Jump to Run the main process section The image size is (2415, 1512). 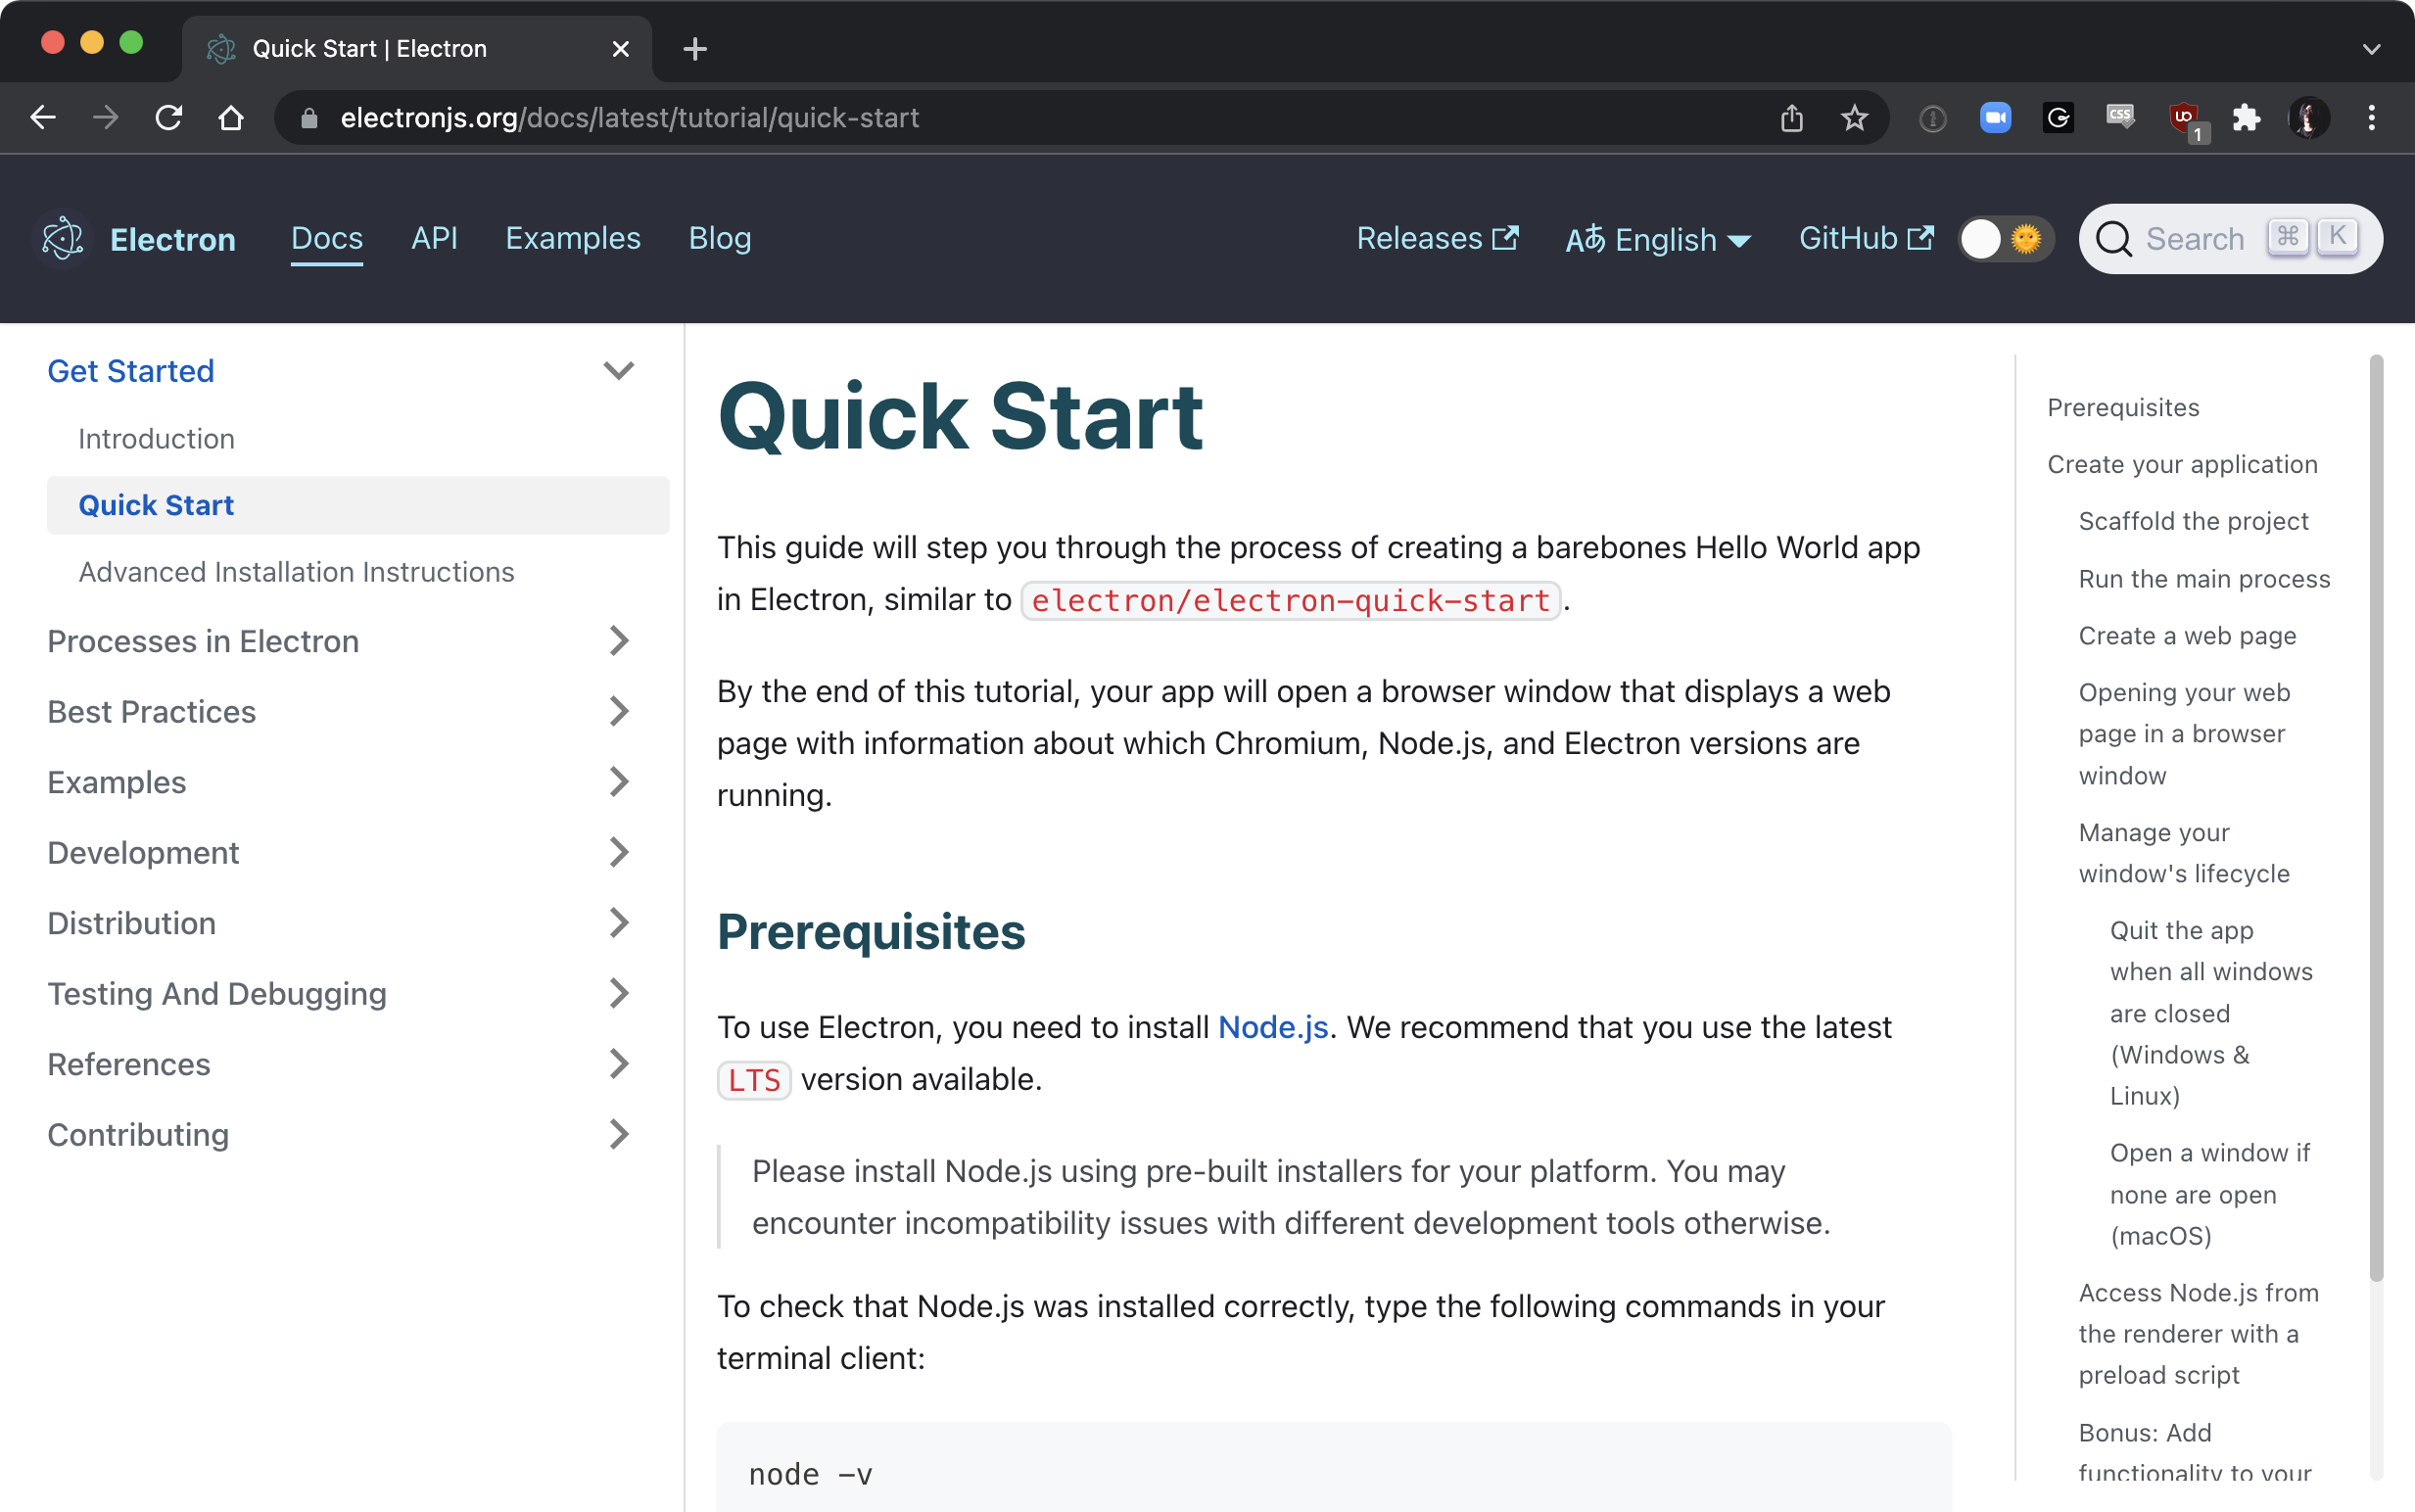point(2204,579)
